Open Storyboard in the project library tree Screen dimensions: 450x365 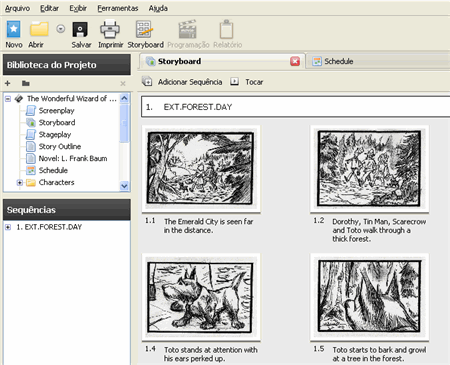pos(57,123)
